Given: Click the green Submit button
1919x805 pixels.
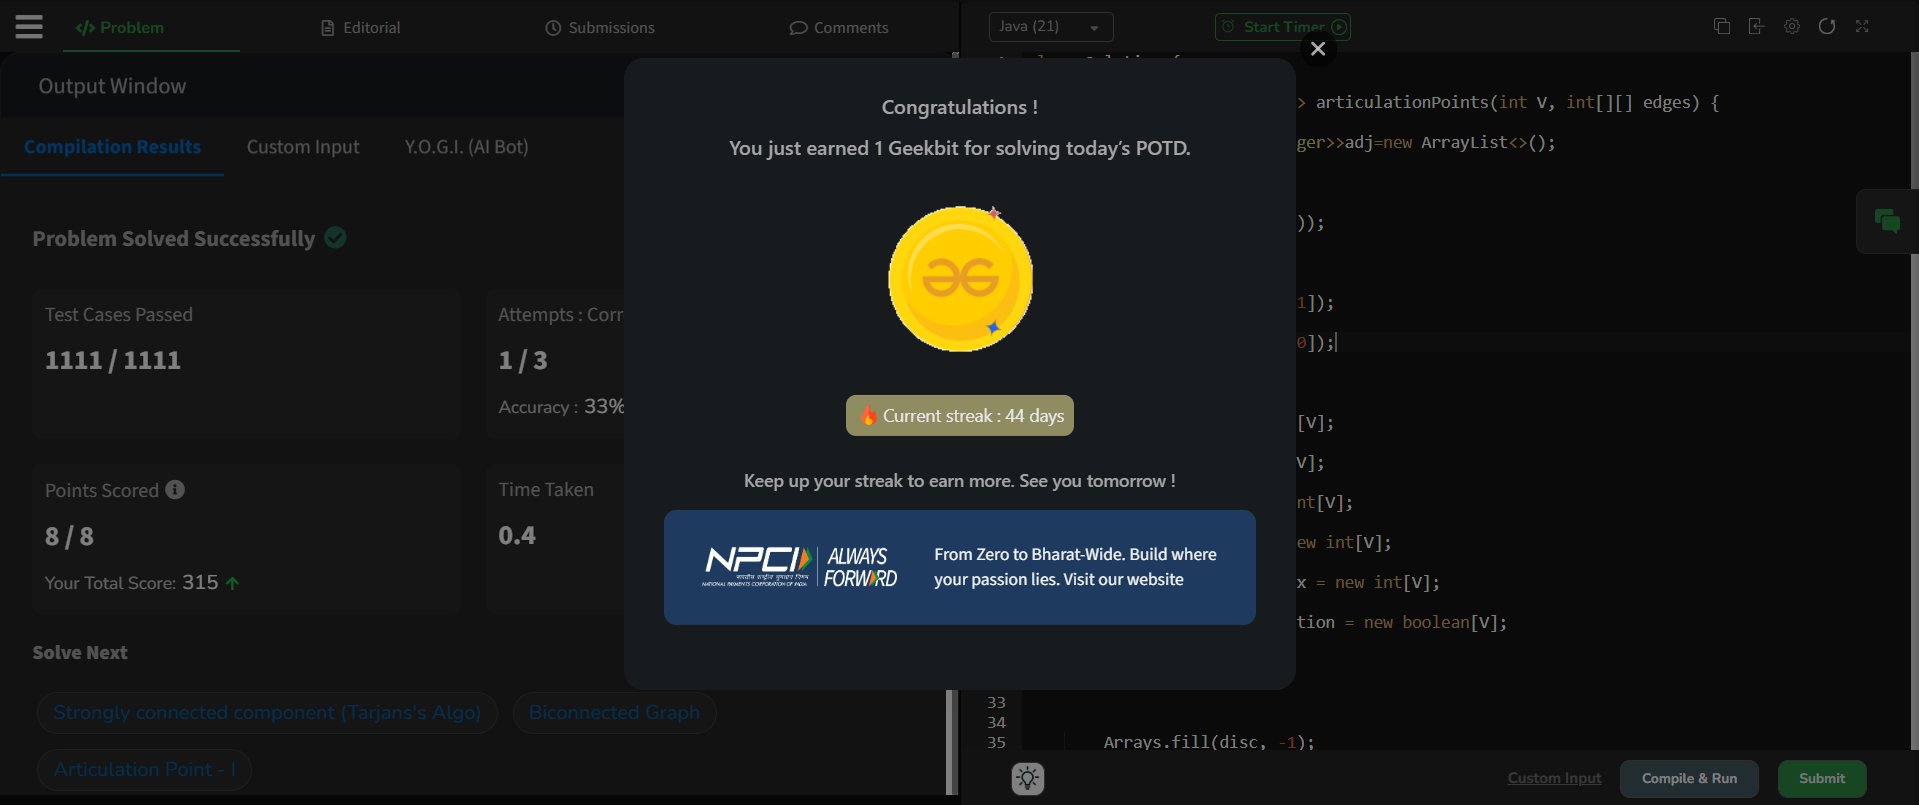Looking at the screenshot, I should [1822, 778].
